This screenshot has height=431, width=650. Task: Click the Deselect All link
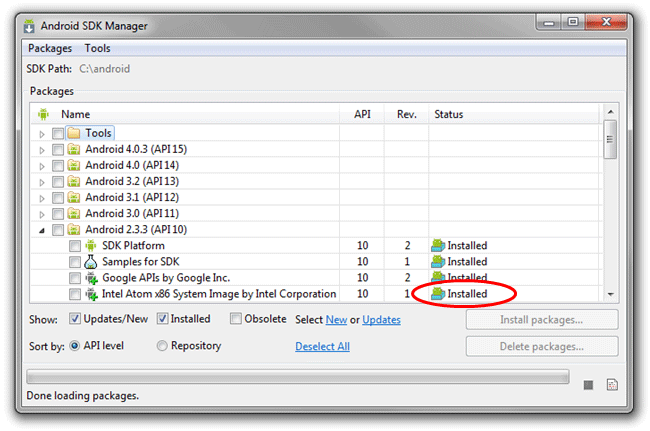[323, 346]
